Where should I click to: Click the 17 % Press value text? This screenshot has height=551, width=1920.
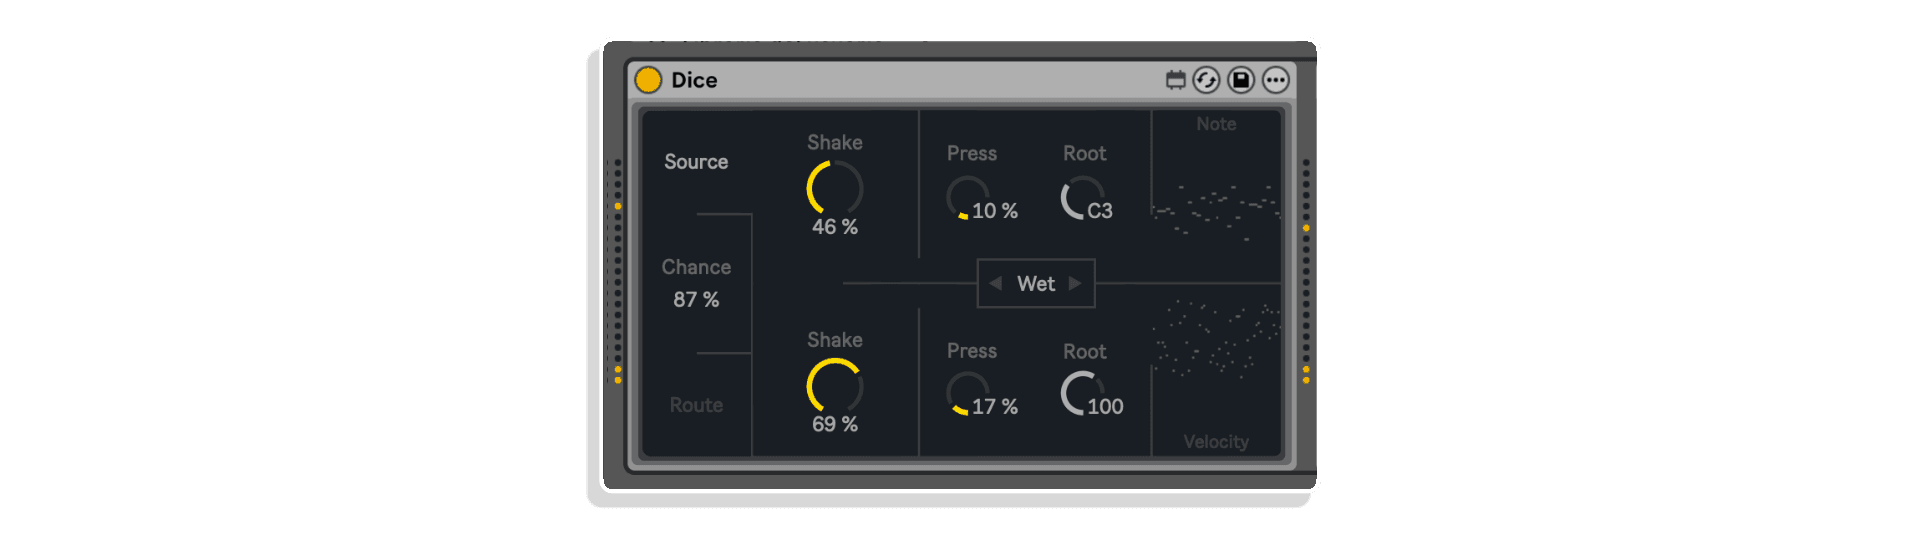[x=995, y=407]
